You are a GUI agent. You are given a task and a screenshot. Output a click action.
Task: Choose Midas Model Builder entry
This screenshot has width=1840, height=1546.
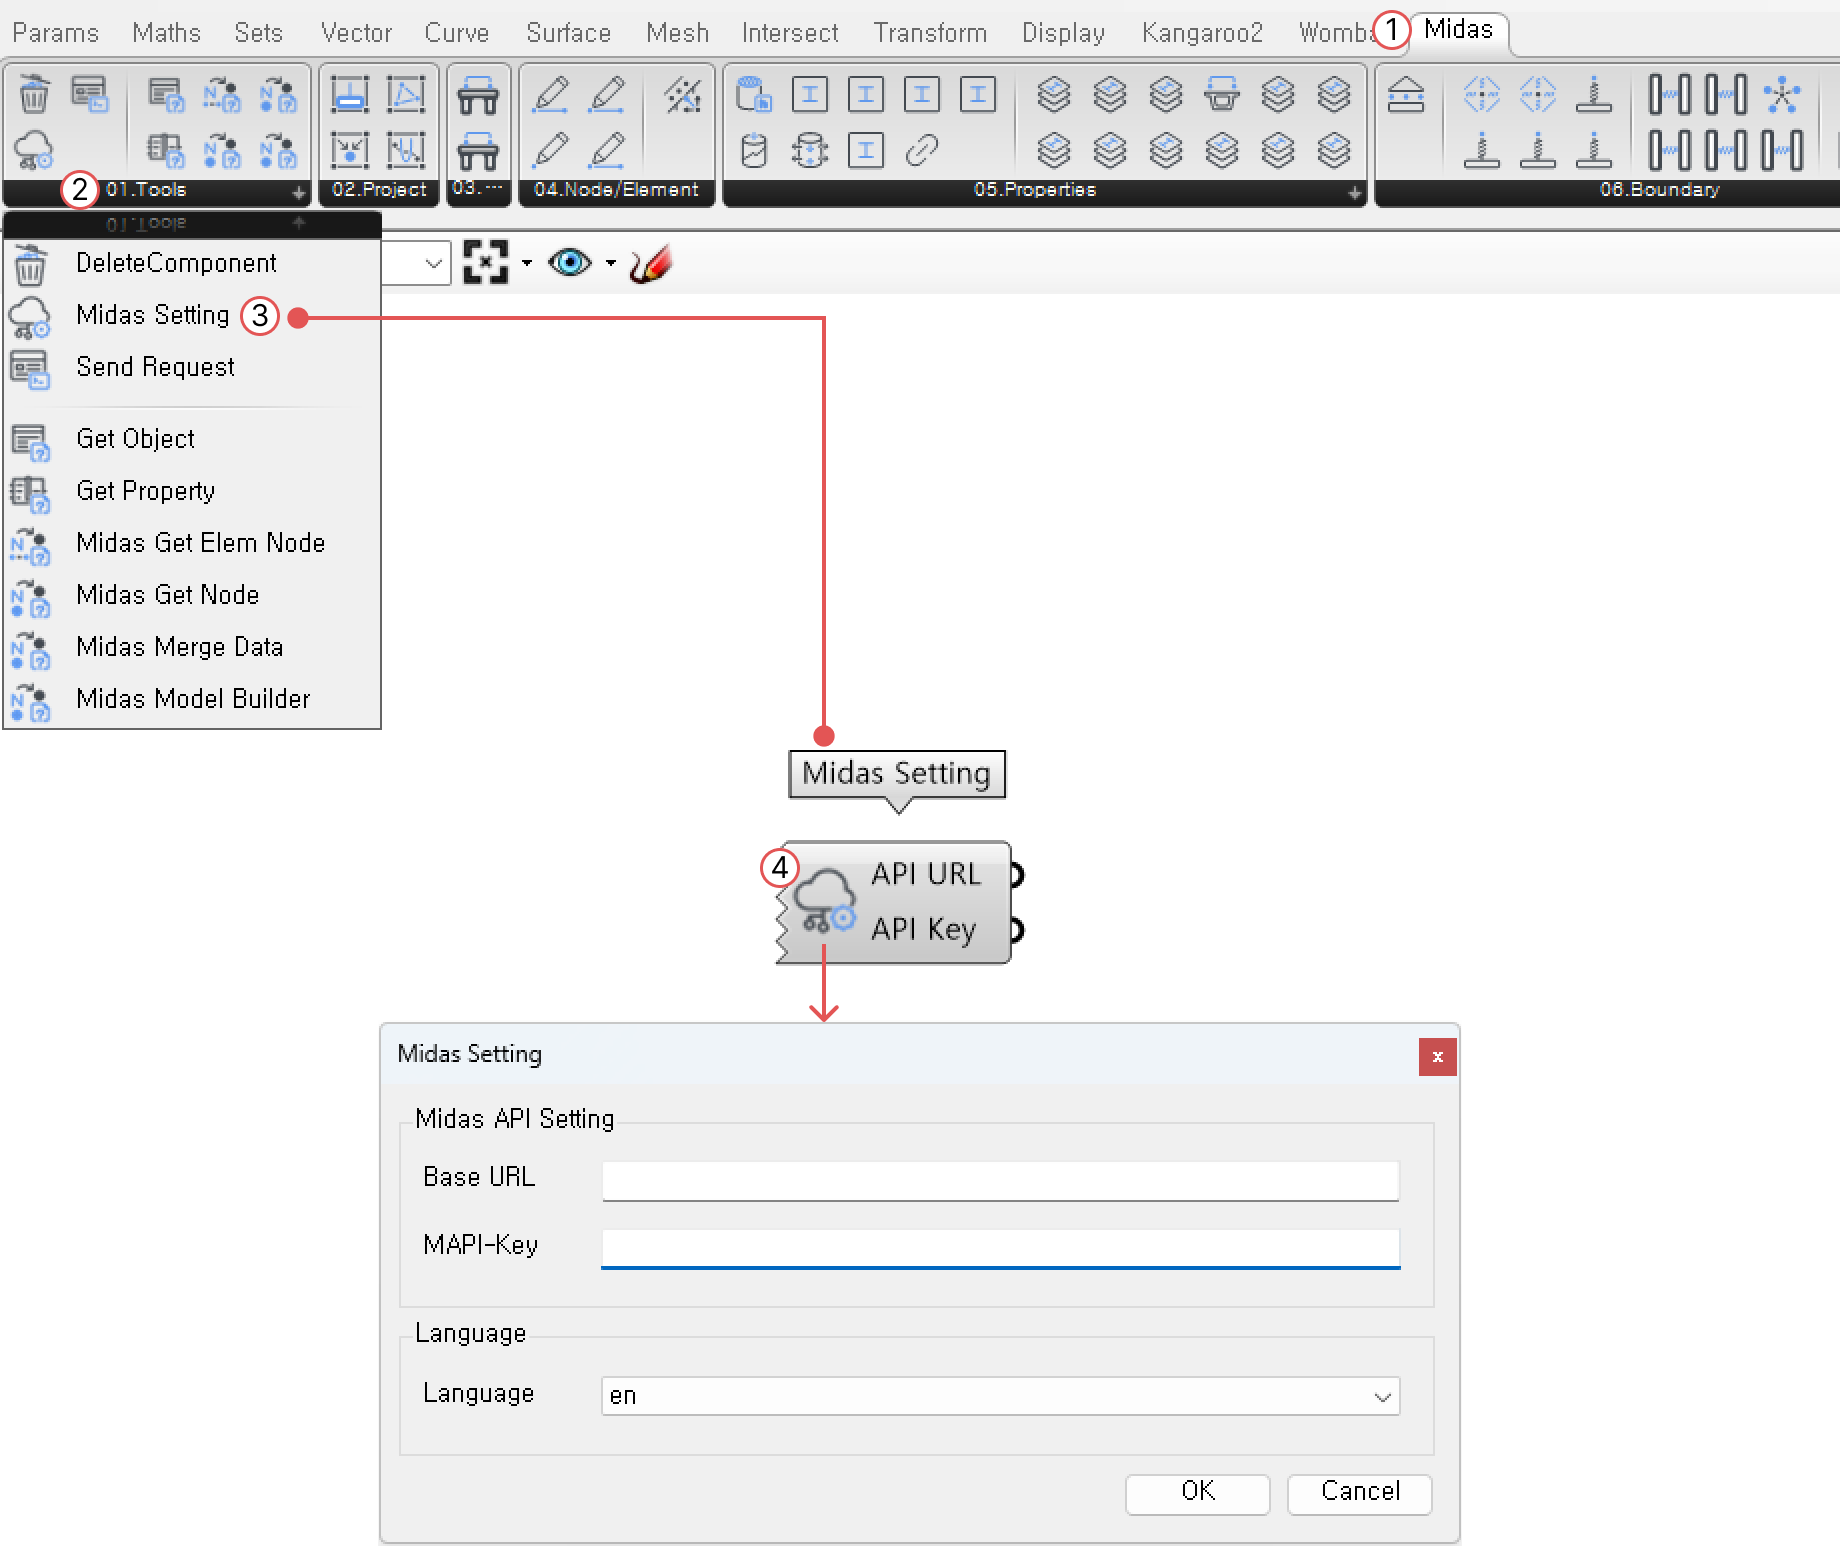click(193, 699)
